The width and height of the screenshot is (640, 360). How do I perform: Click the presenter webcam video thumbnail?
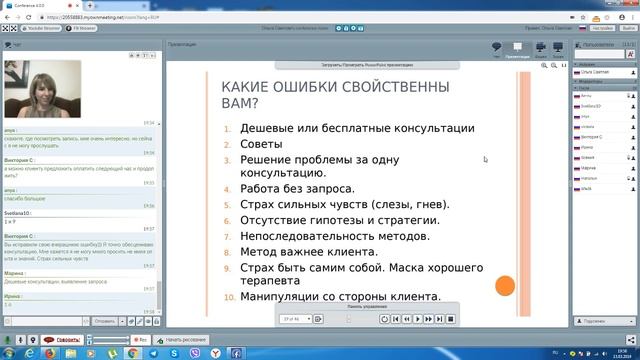[42, 89]
